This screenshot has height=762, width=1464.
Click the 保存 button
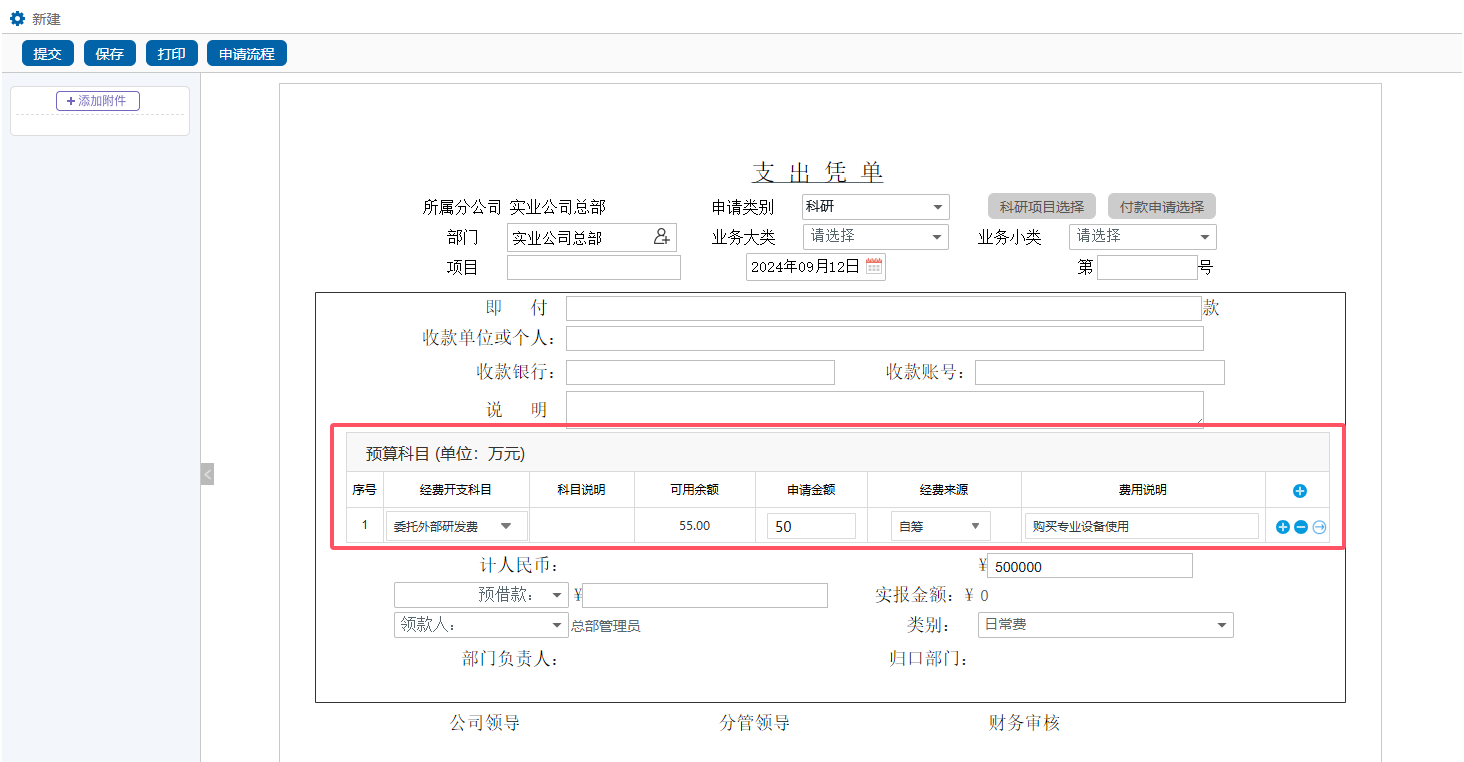[110, 54]
